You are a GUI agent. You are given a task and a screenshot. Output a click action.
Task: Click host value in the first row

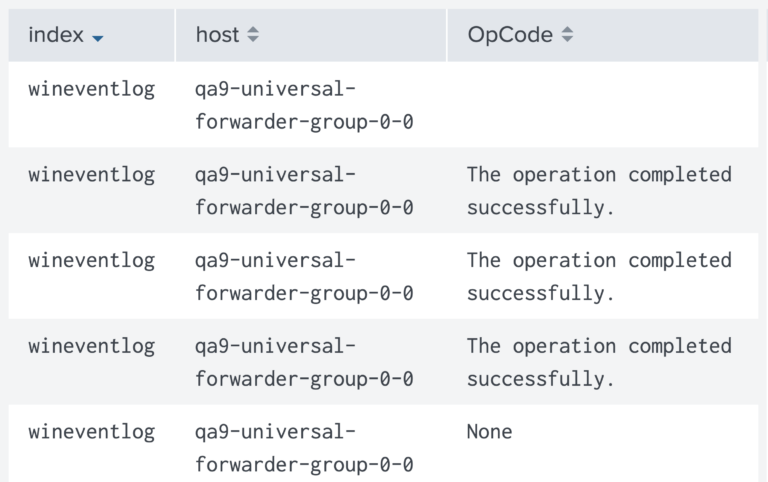click(x=304, y=105)
